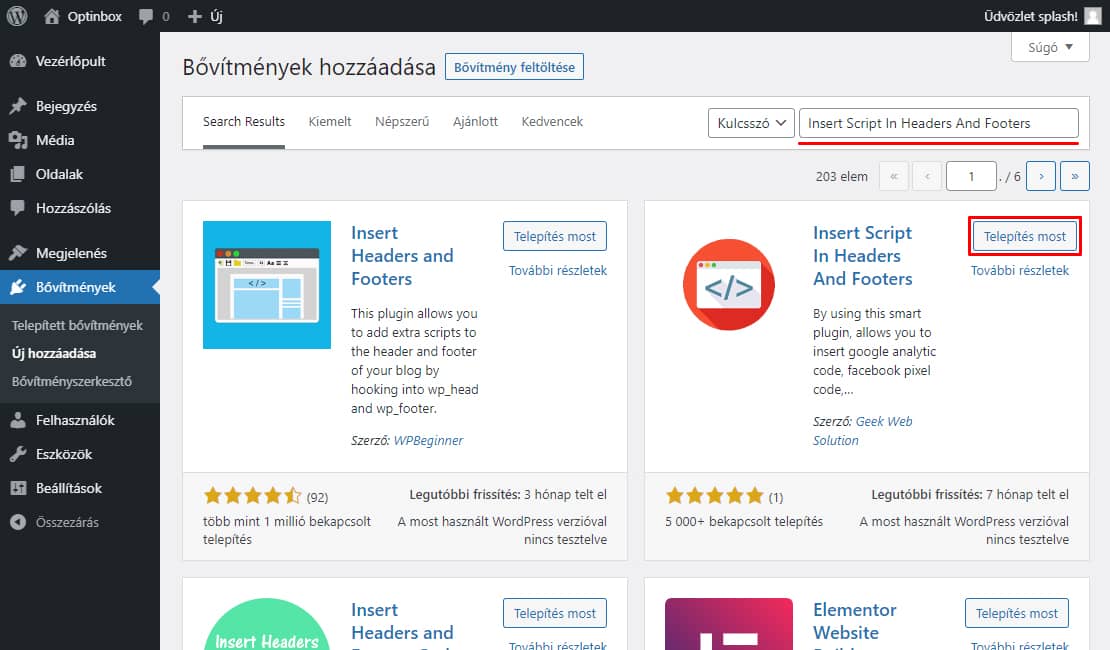Switch to the Népszerű tab

pyautogui.click(x=402, y=122)
